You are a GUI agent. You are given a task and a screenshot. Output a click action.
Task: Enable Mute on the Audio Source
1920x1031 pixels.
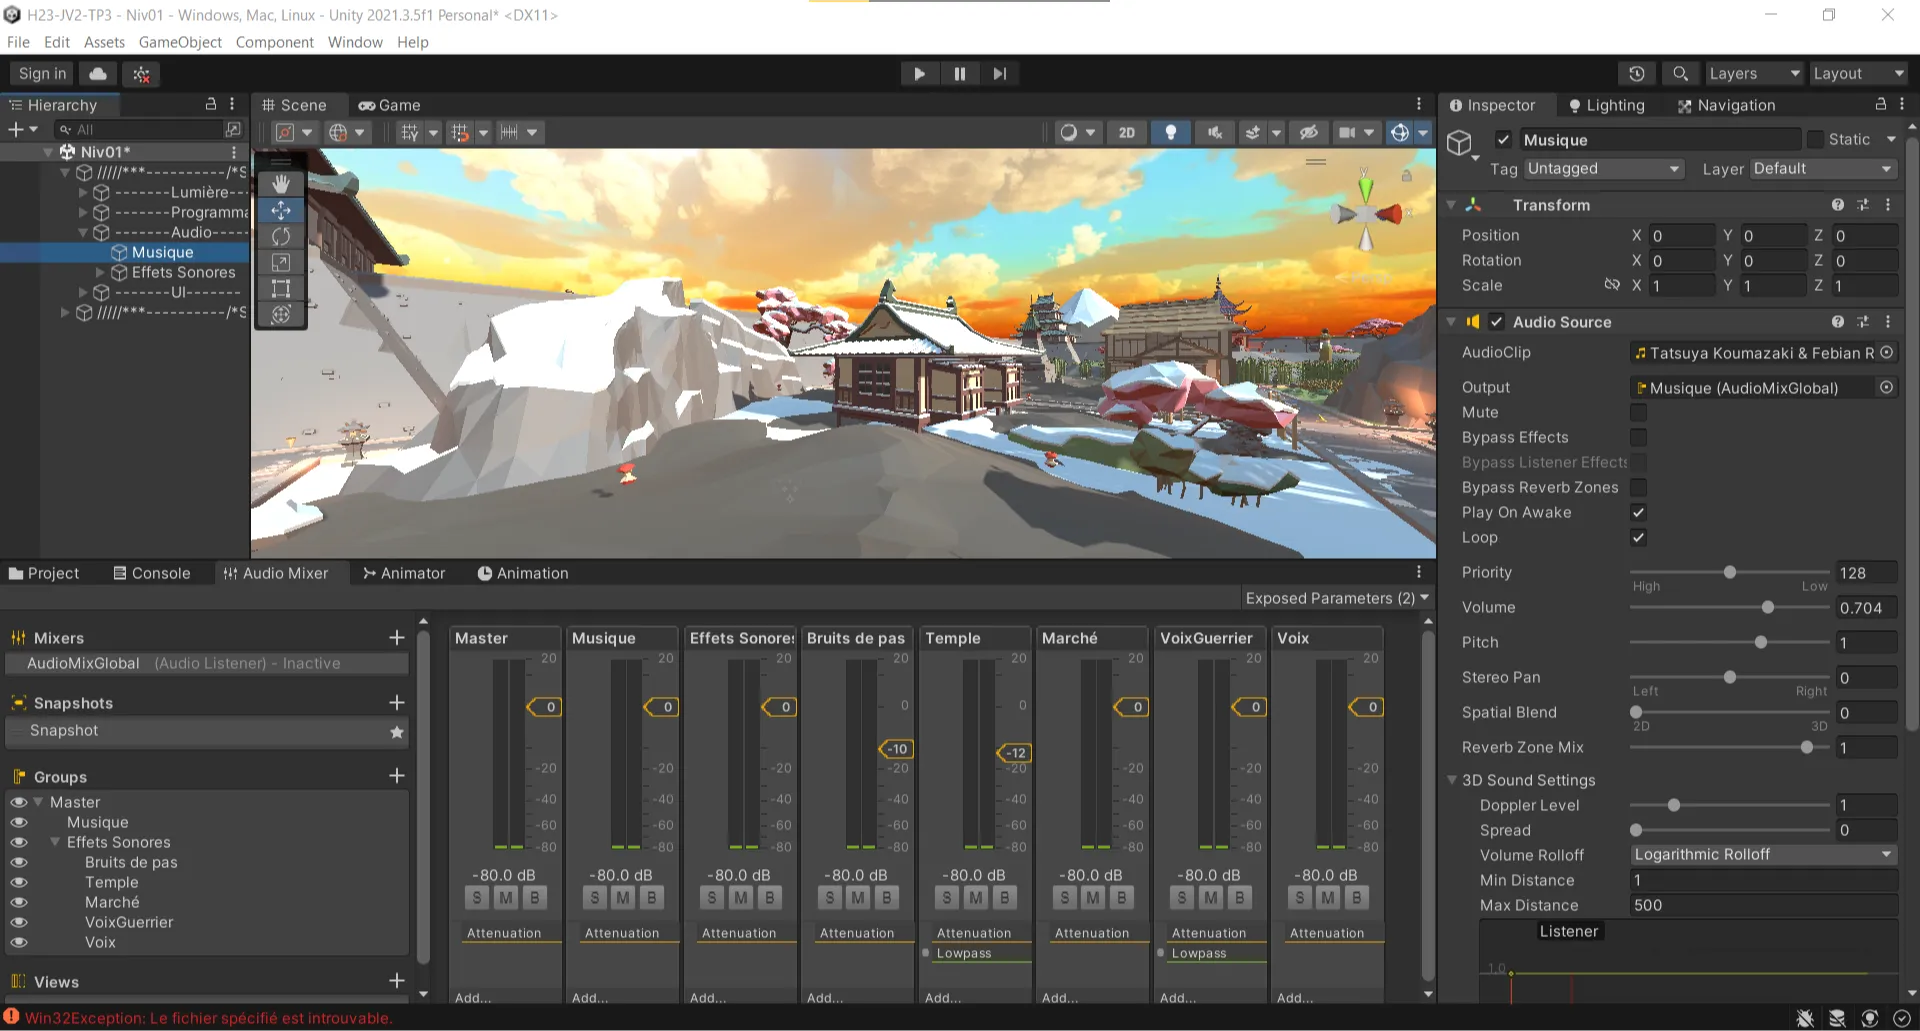click(1638, 412)
